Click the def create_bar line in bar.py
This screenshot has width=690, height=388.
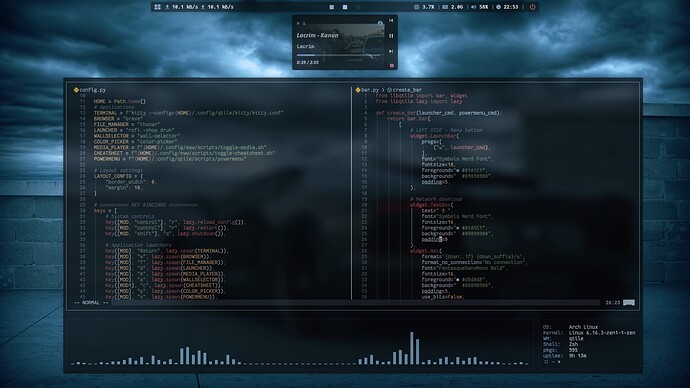[x=438, y=113]
